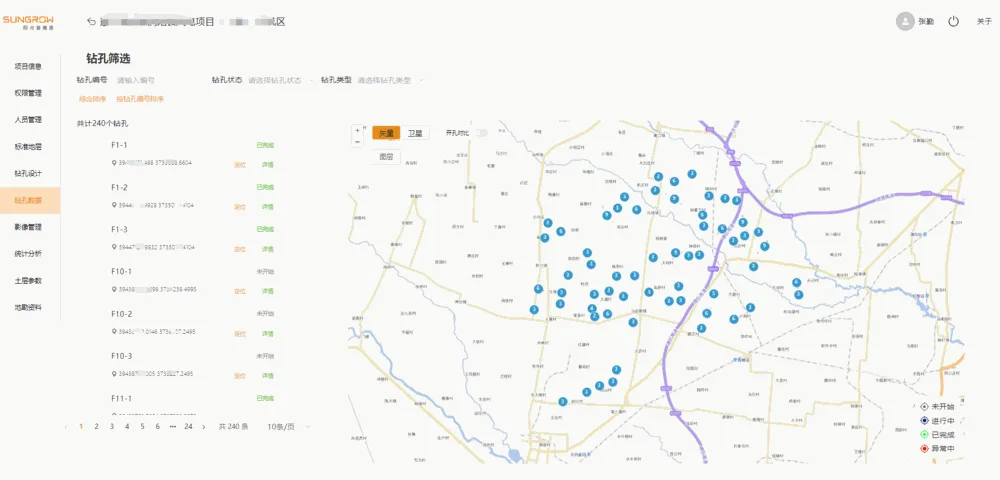Click the location pin icon of F1-3
The width and height of the screenshot is (1000, 480).
(114, 247)
